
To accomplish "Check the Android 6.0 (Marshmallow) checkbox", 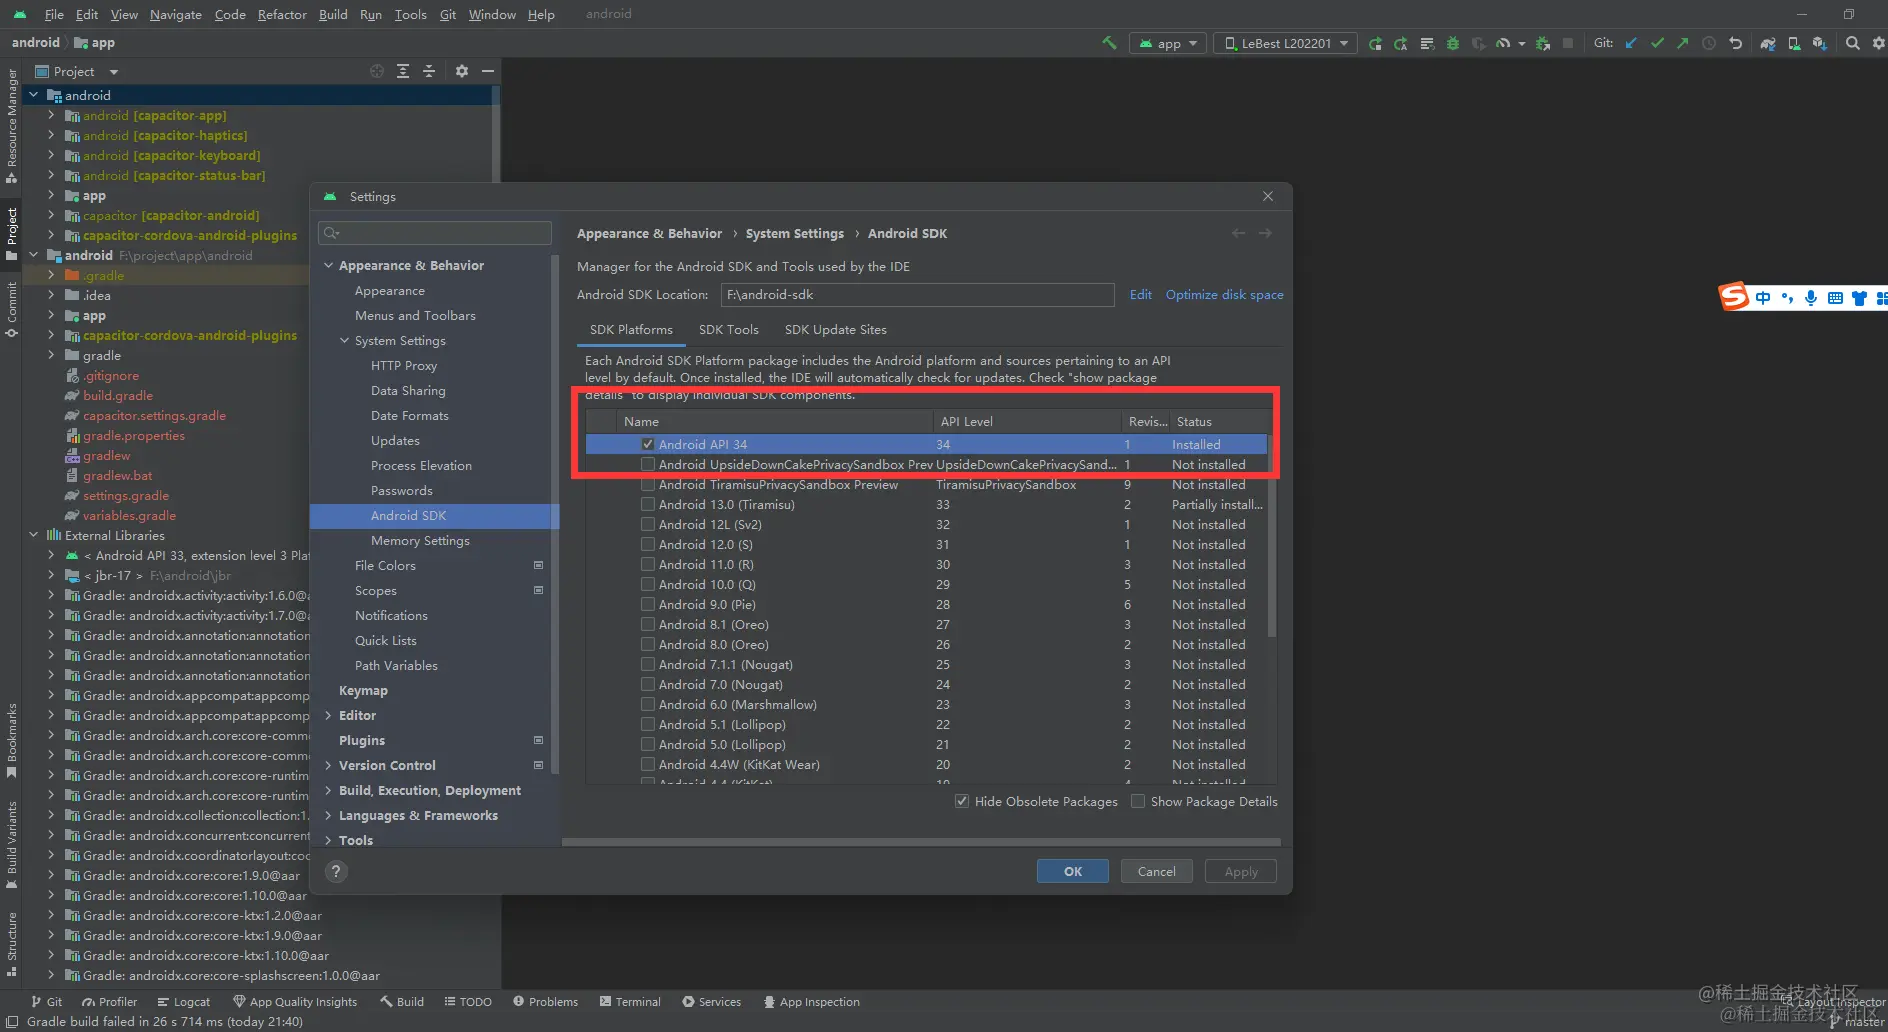I will tap(648, 705).
